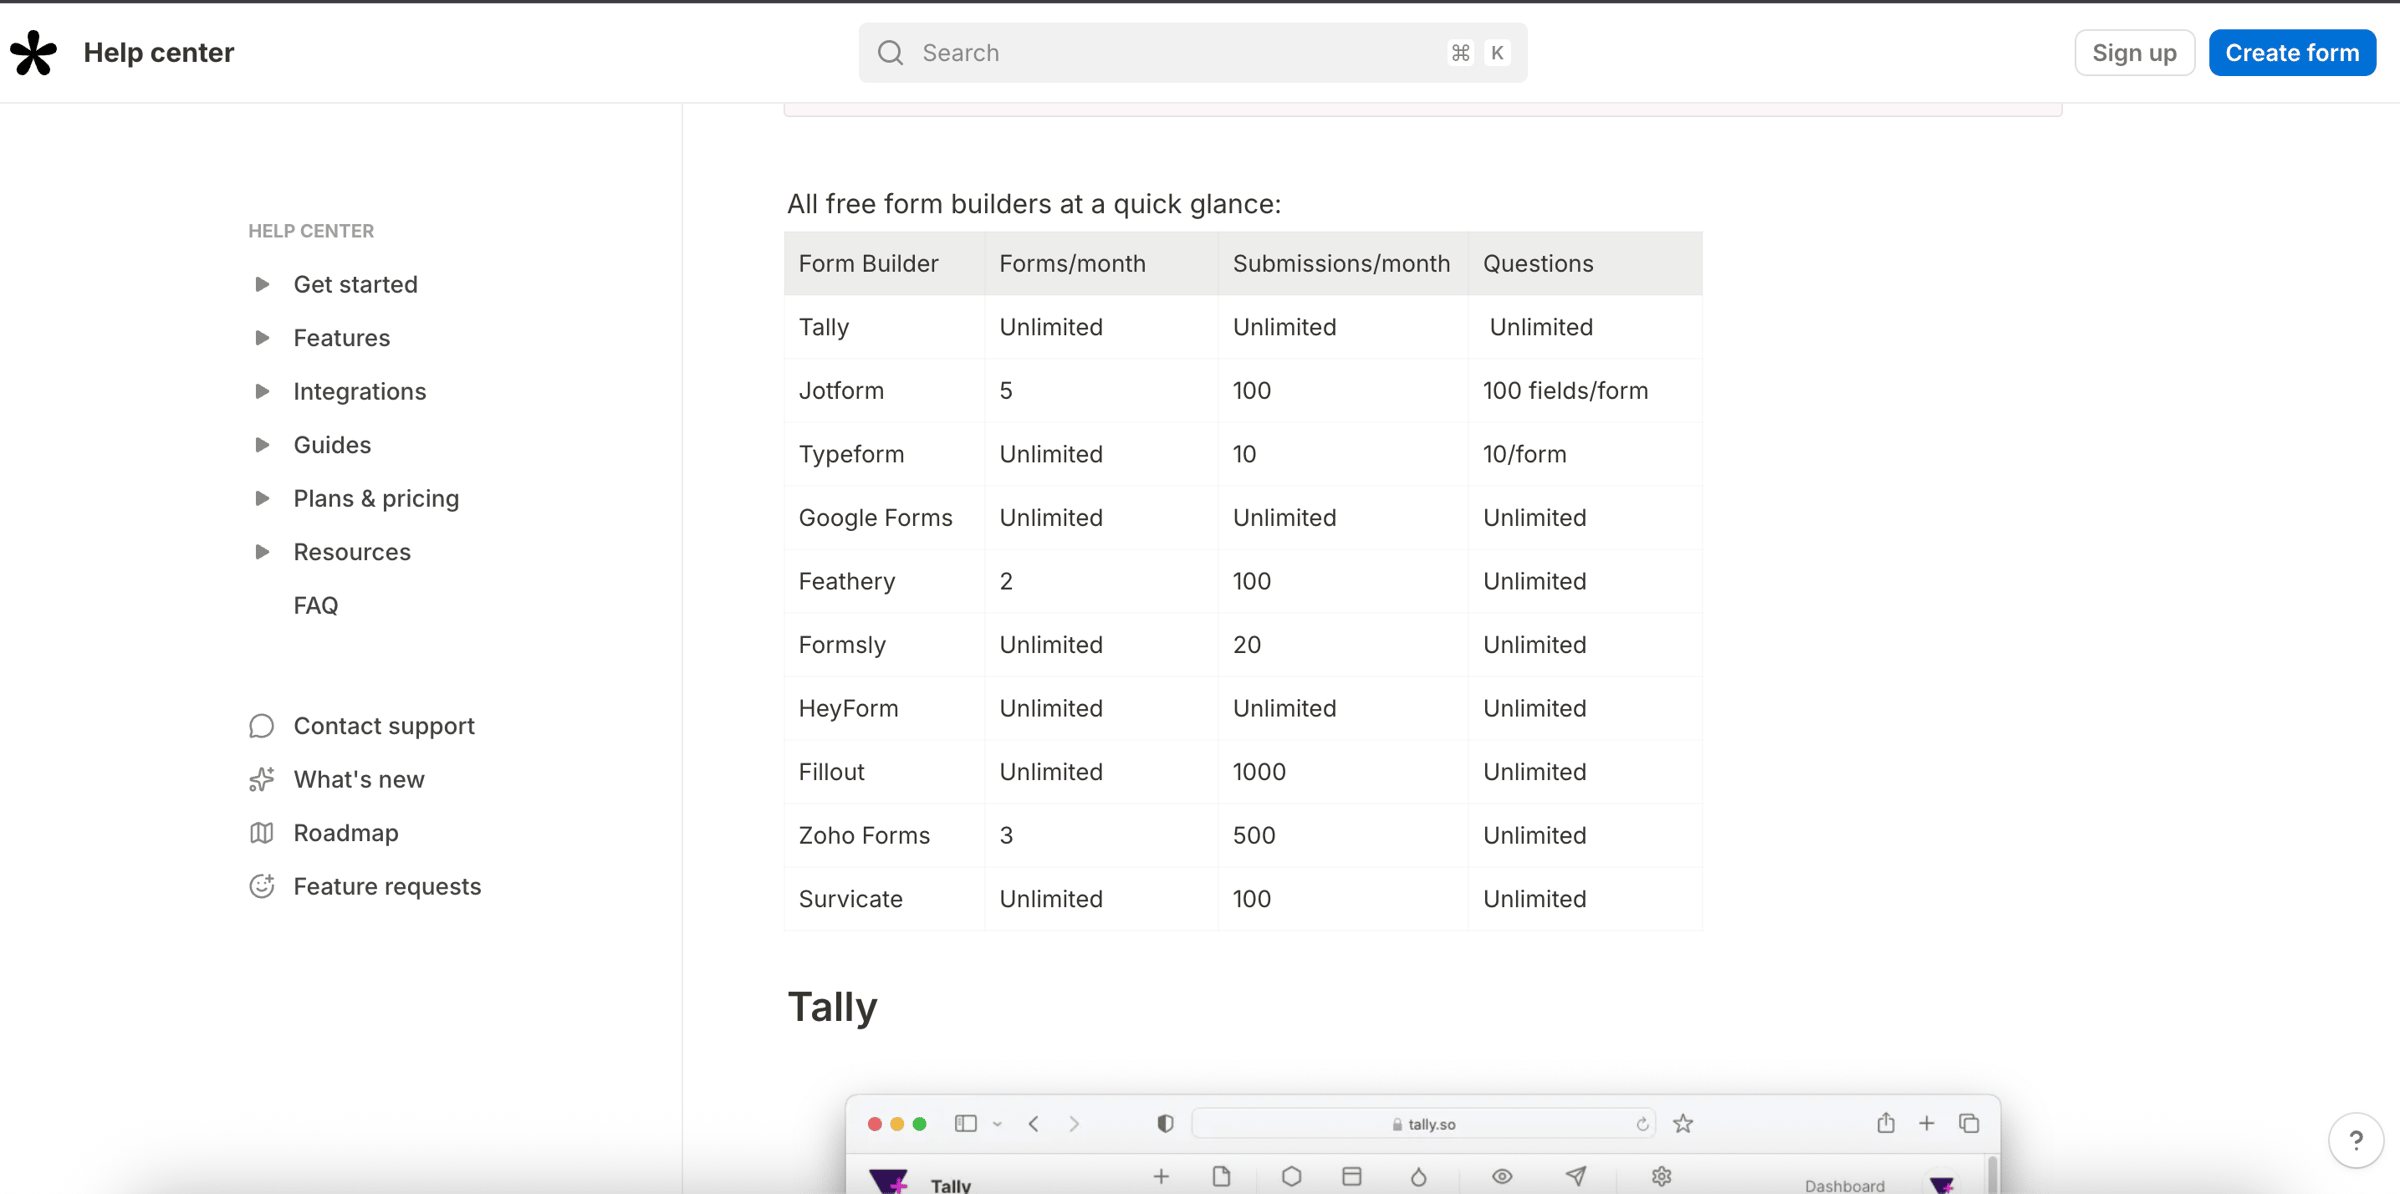This screenshot has width=2400, height=1194.
Task: Click the Help center title link
Action: (158, 52)
